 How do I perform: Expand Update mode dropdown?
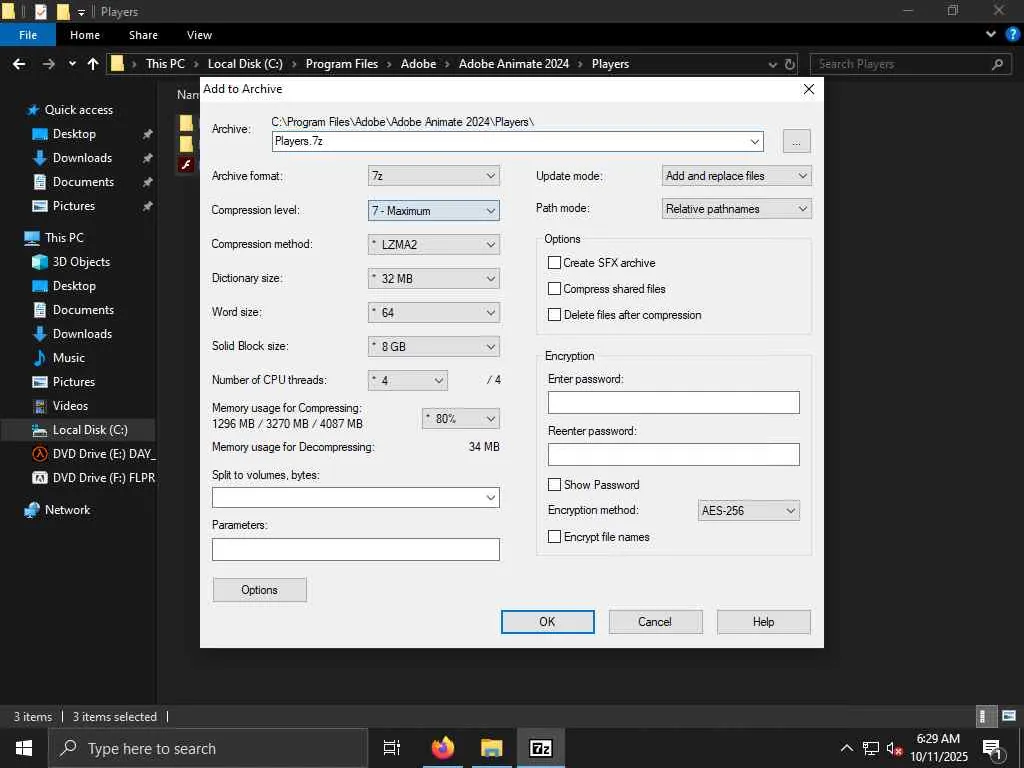click(x=737, y=176)
